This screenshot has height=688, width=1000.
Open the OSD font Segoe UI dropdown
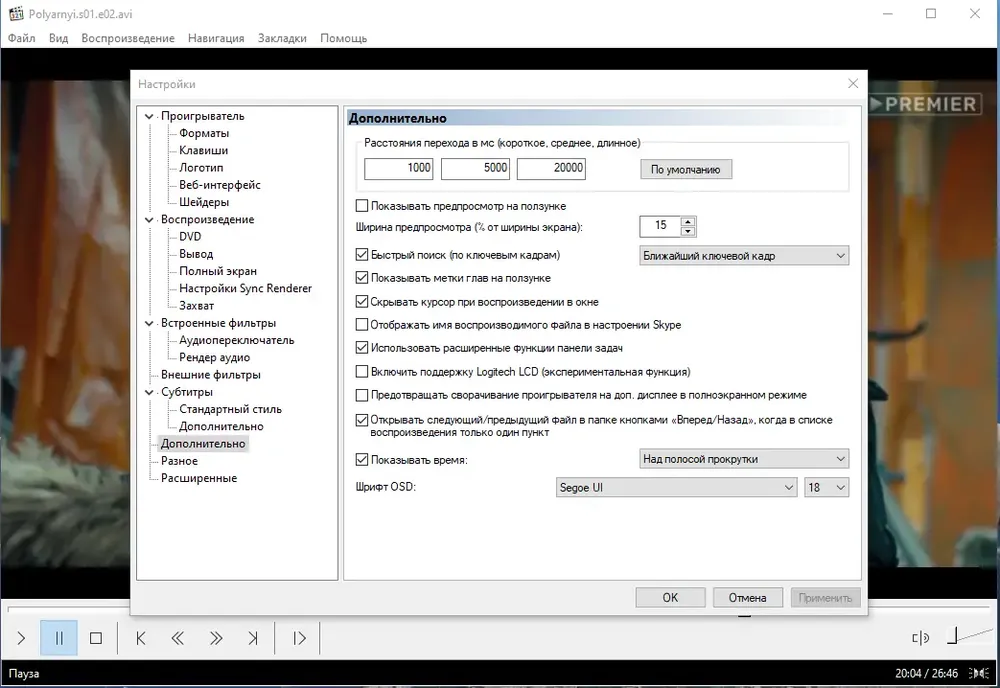[x=676, y=488]
